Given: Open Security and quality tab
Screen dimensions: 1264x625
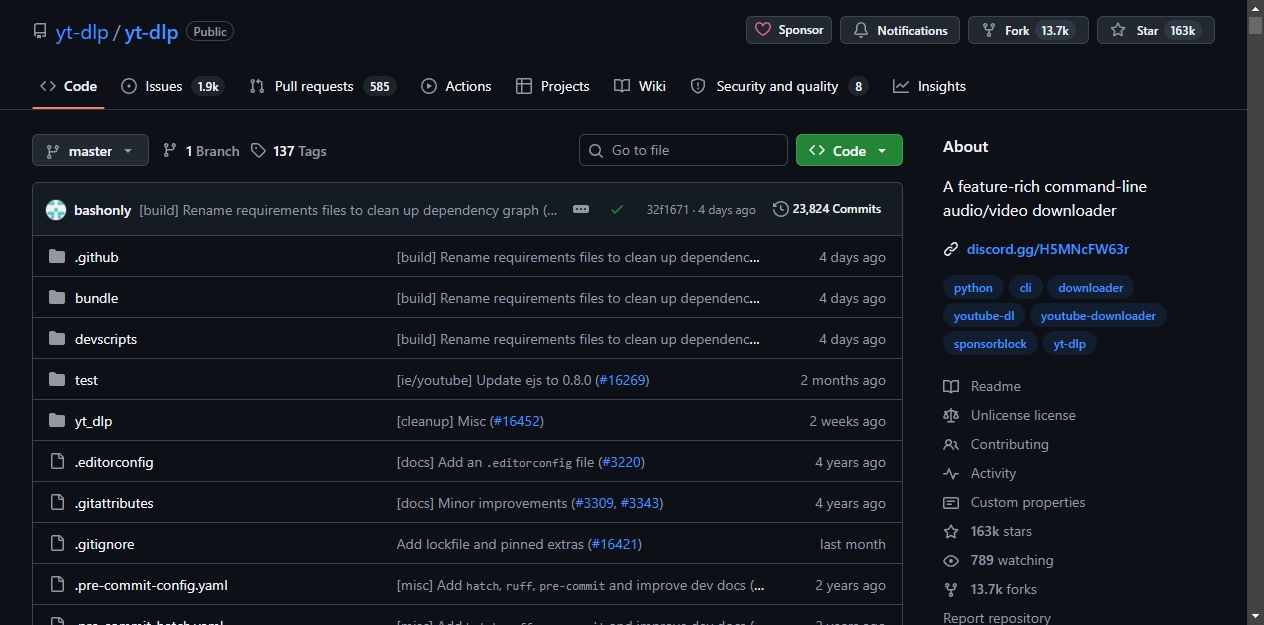Looking at the screenshot, I should click(x=779, y=86).
